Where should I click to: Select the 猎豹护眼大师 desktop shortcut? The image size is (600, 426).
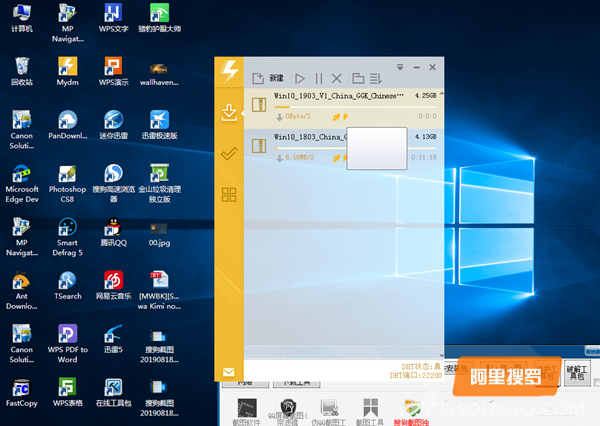tap(160, 18)
